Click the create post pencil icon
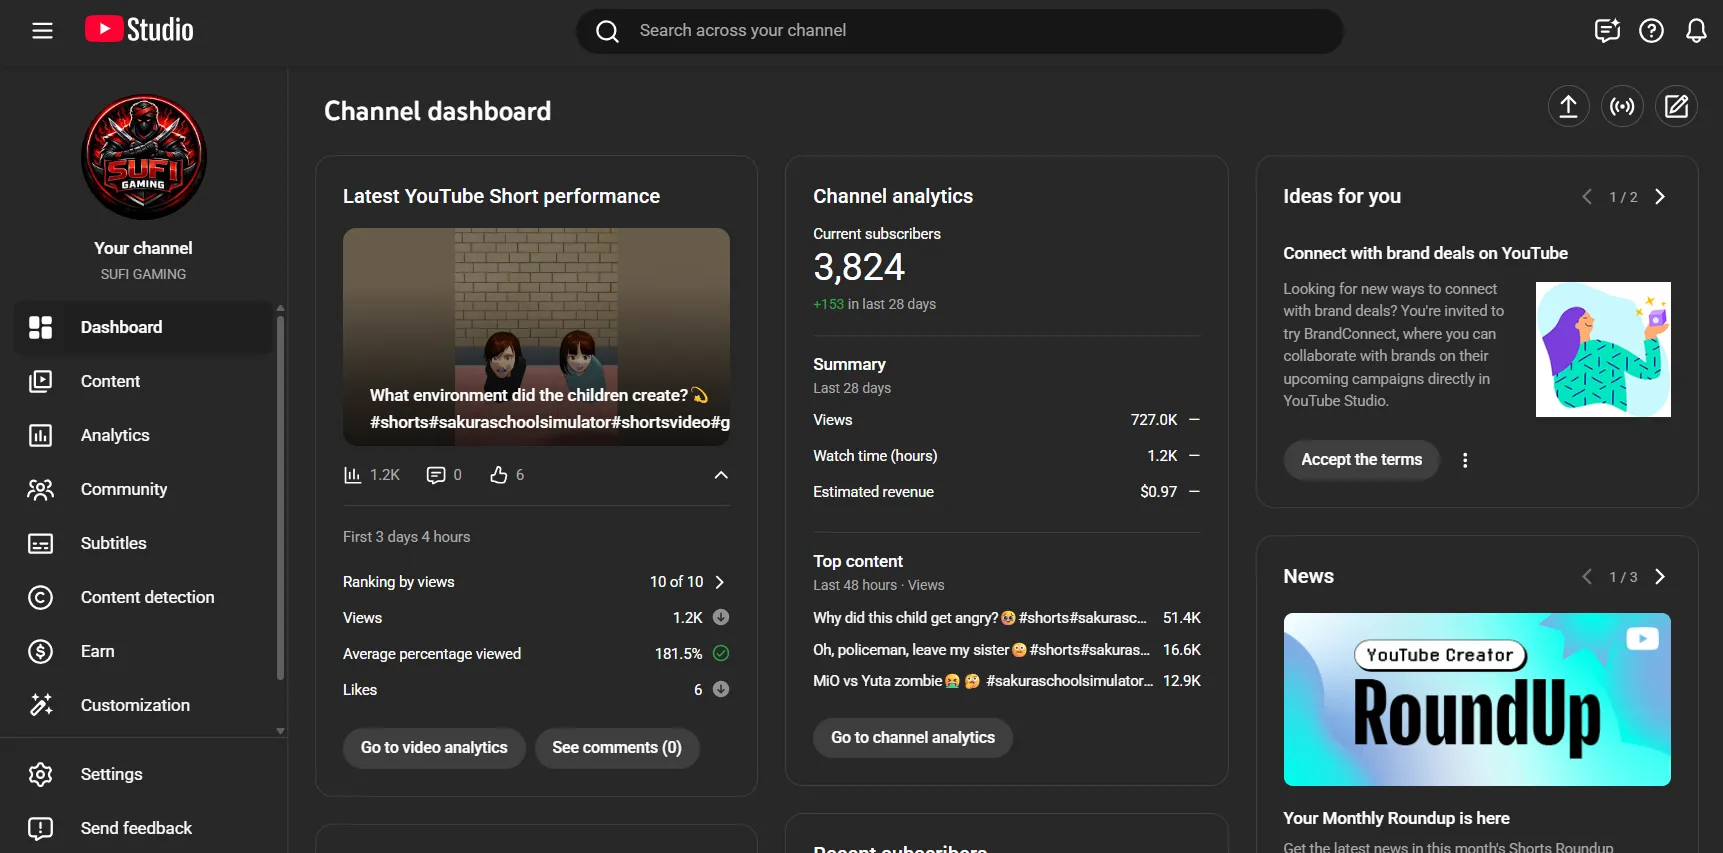This screenshot has height=853, width=1723. 1676,106
